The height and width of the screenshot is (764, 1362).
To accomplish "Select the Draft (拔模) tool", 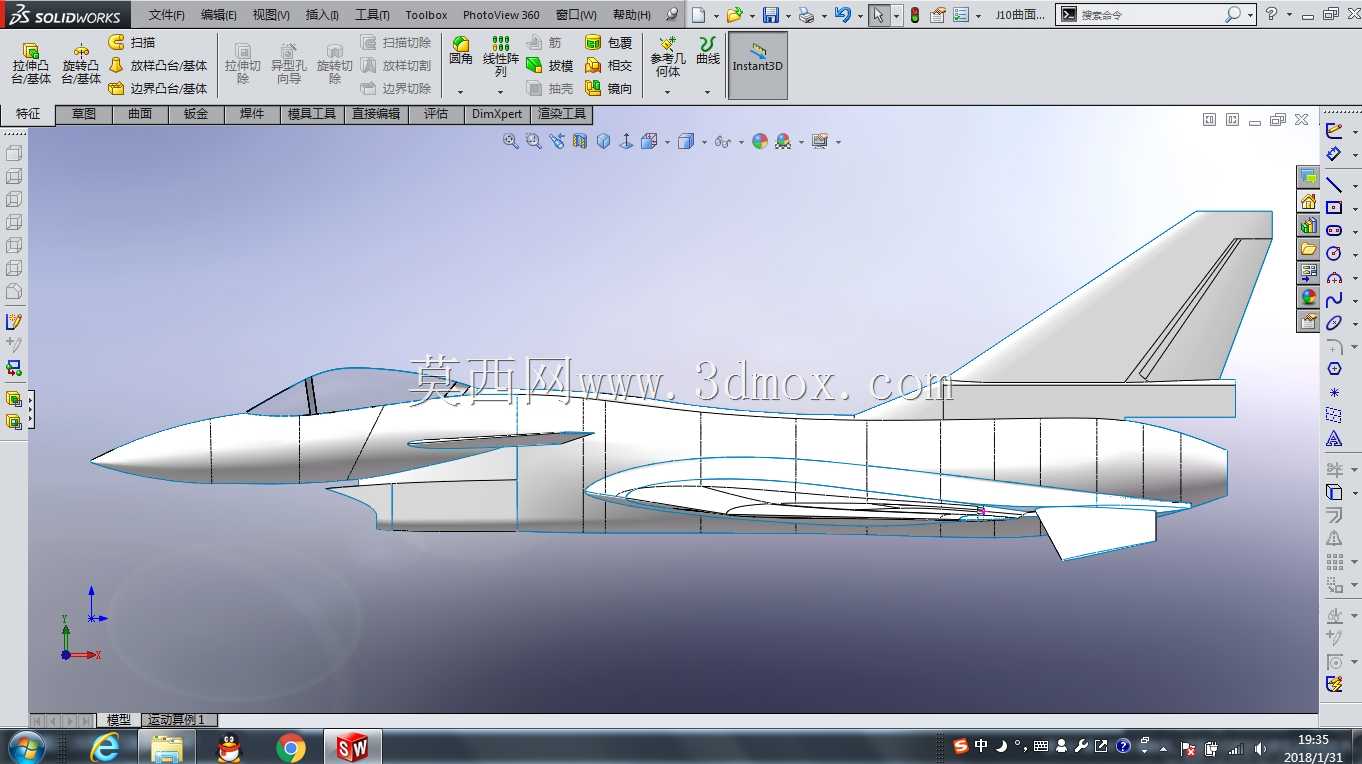I will 550,65.
